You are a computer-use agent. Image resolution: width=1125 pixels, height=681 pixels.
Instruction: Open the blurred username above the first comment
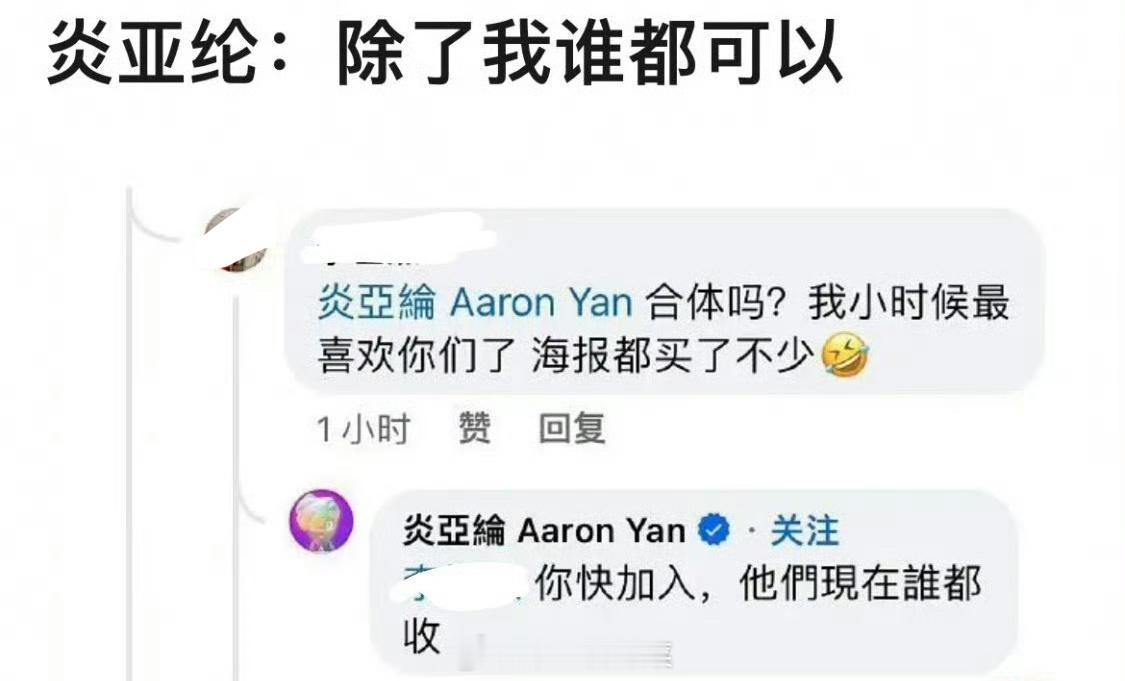pyautogui.click(x=397, y=238)
